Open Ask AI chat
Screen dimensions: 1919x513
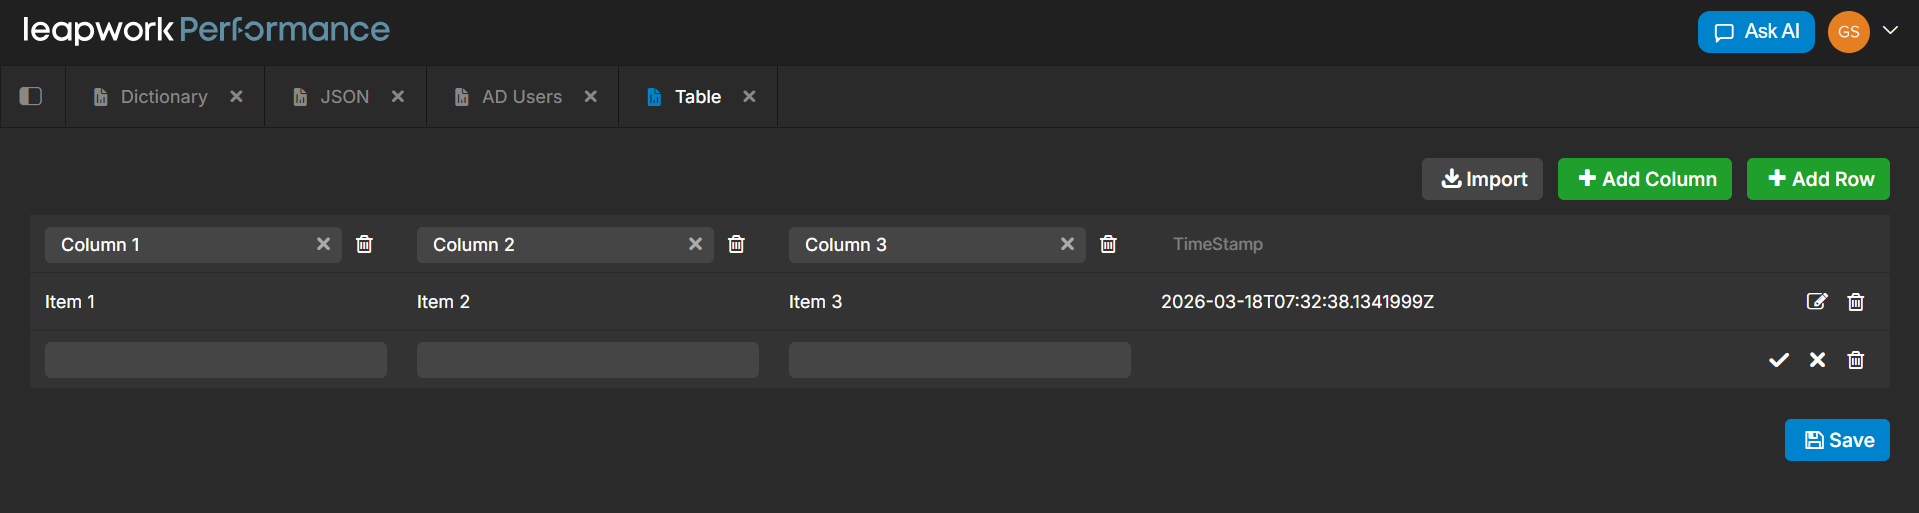(1755, 32)
